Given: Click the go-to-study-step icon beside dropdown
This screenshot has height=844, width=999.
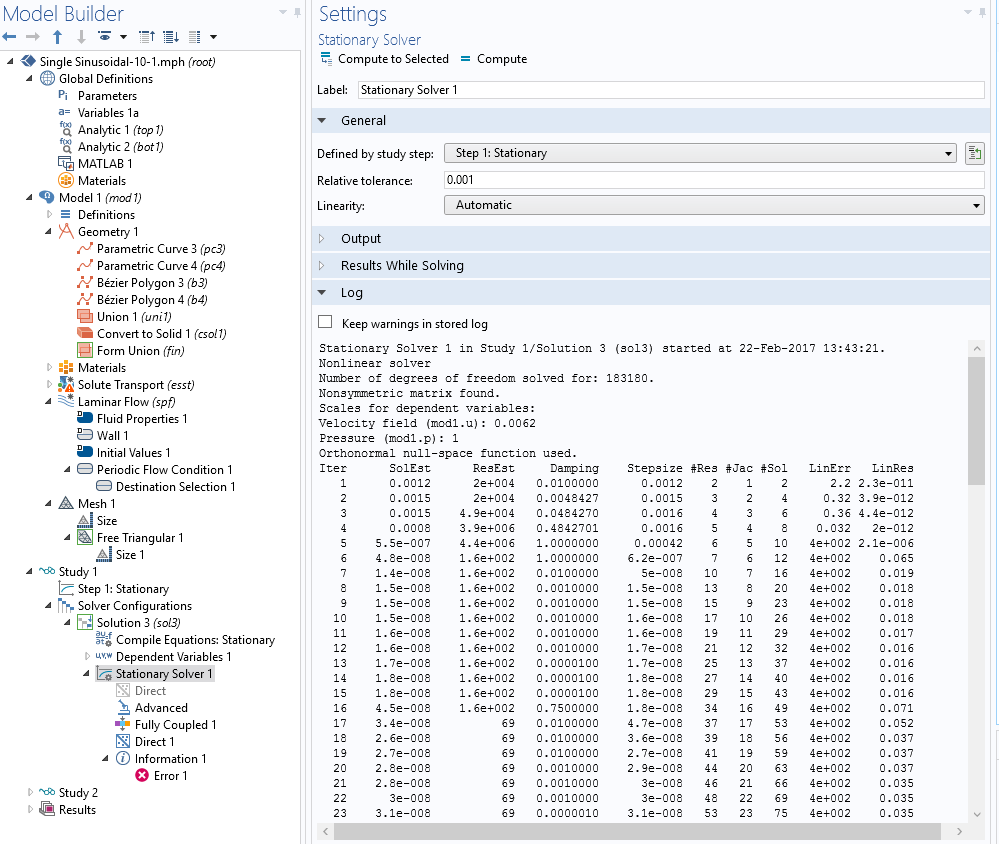Looking at the screenshot, I should pos(975,153).
